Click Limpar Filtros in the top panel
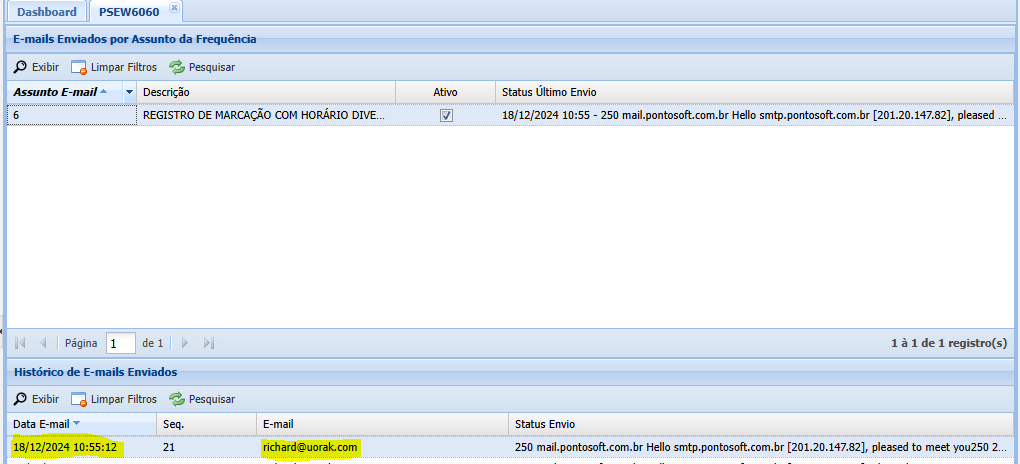 114,67
